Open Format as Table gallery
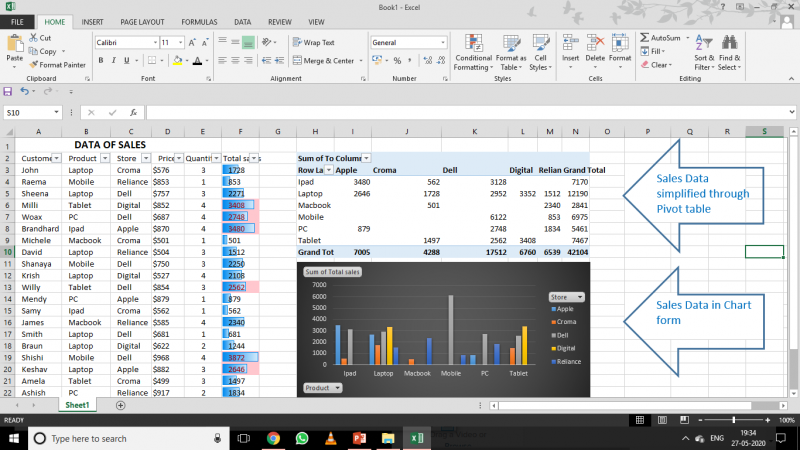The image size is (800, 450). coord(511,53)
